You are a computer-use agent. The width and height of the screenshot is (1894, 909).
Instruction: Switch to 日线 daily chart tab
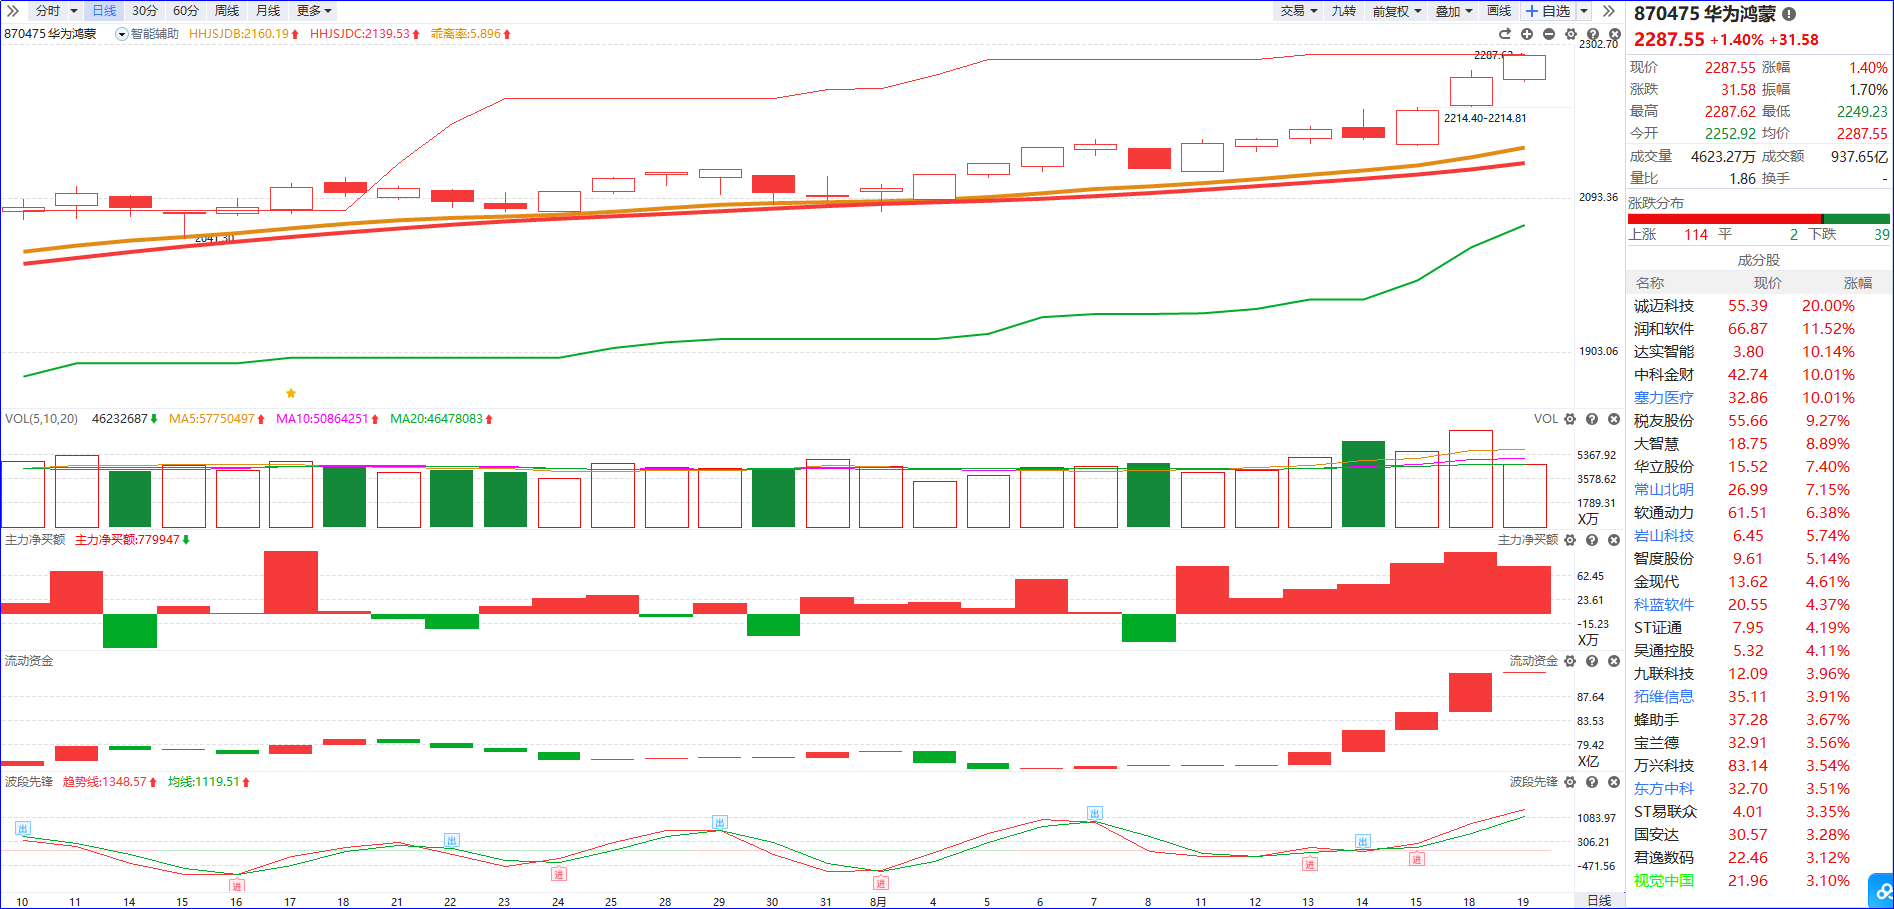(104, 11)
